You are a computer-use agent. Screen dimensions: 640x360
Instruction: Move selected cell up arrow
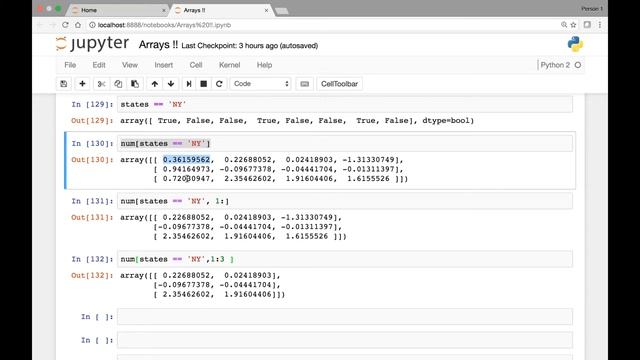pos(154,84)
